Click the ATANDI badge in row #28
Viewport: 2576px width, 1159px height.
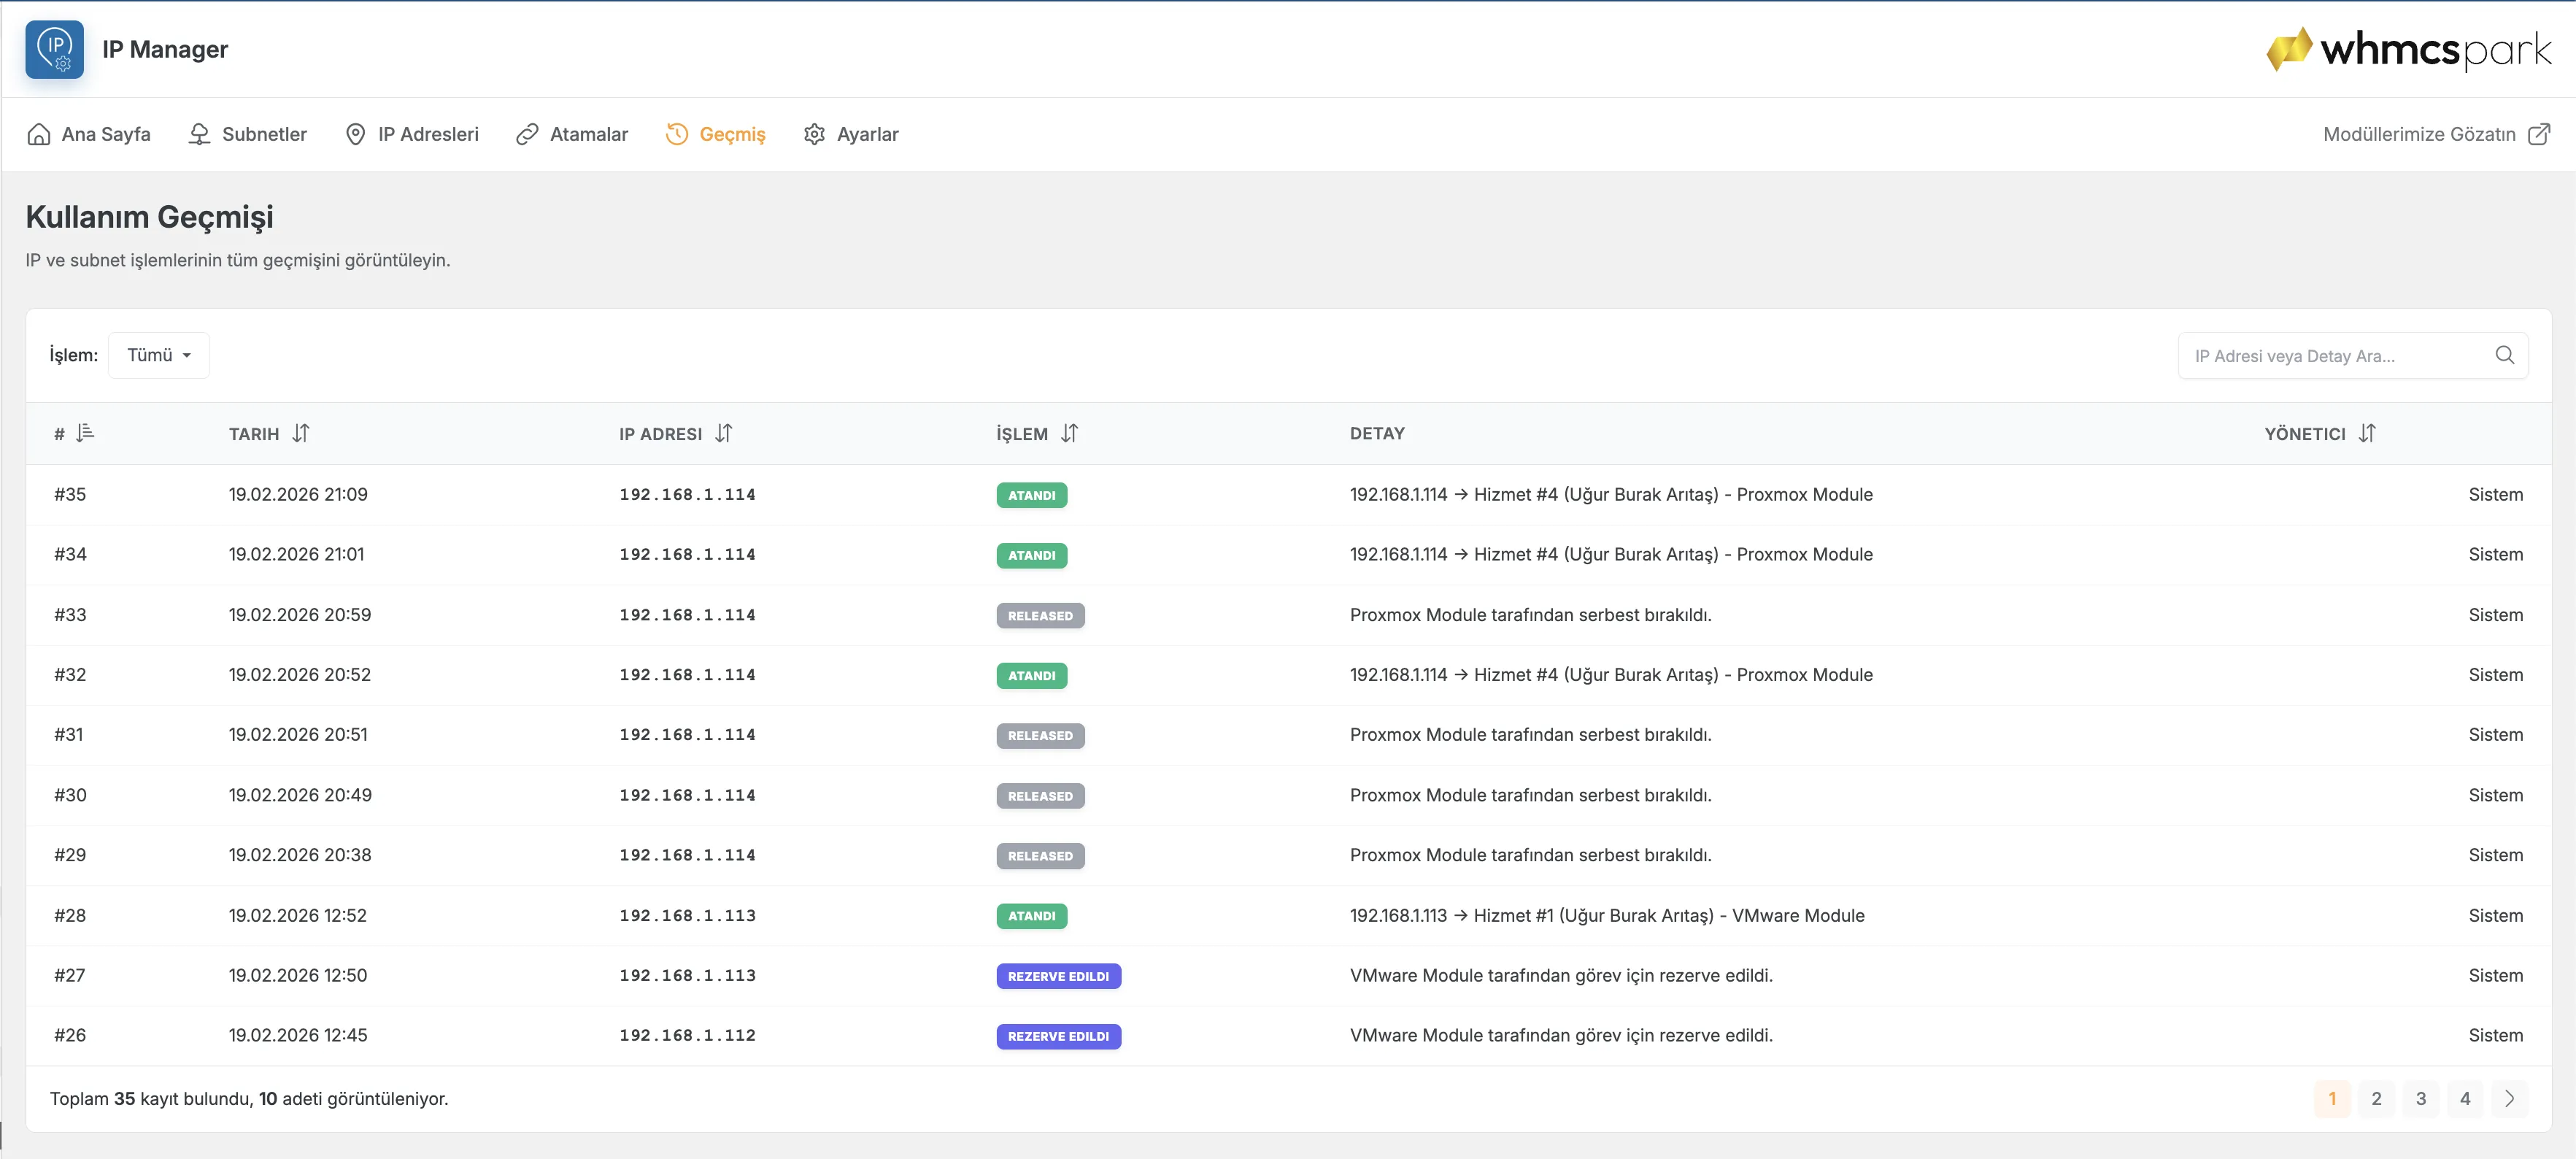[x=1031, y=916]
